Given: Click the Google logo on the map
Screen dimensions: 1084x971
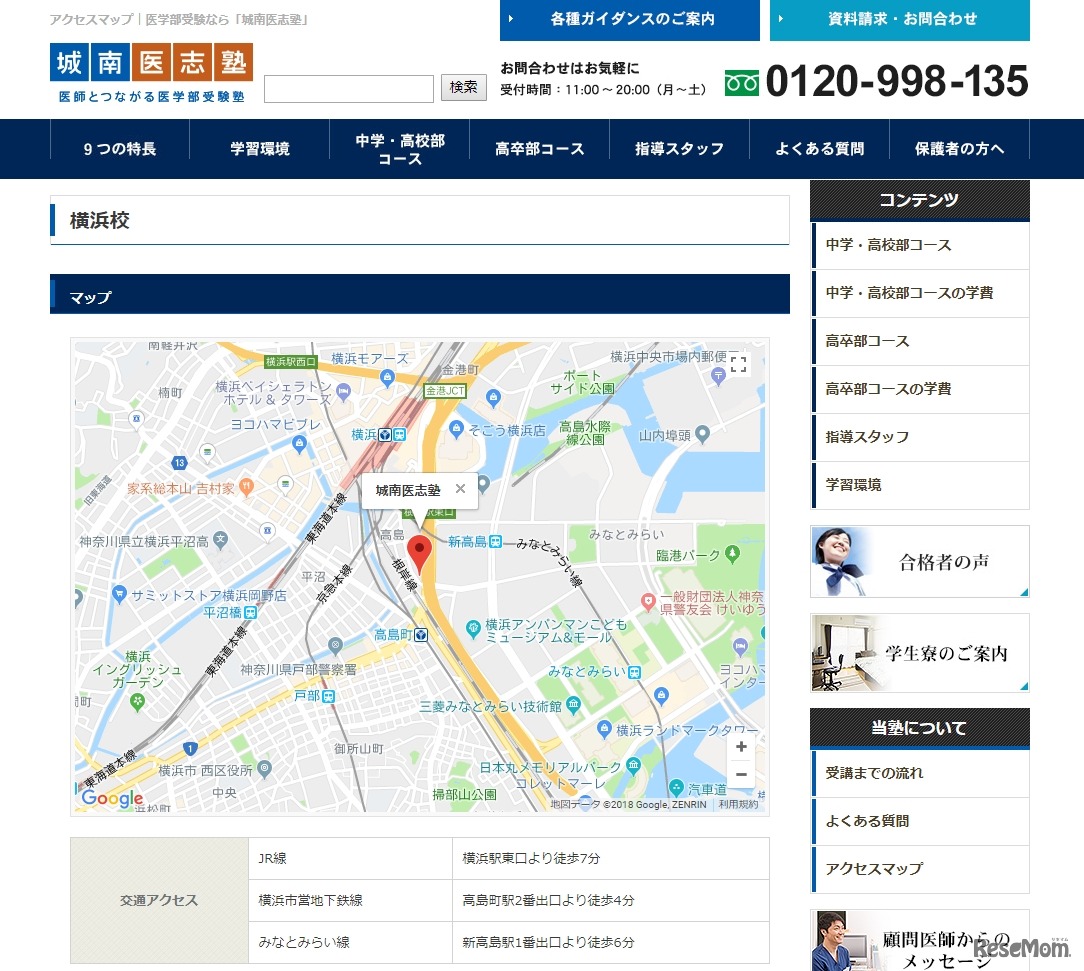Looking at the screenshot, I should [x=112, y=798].
